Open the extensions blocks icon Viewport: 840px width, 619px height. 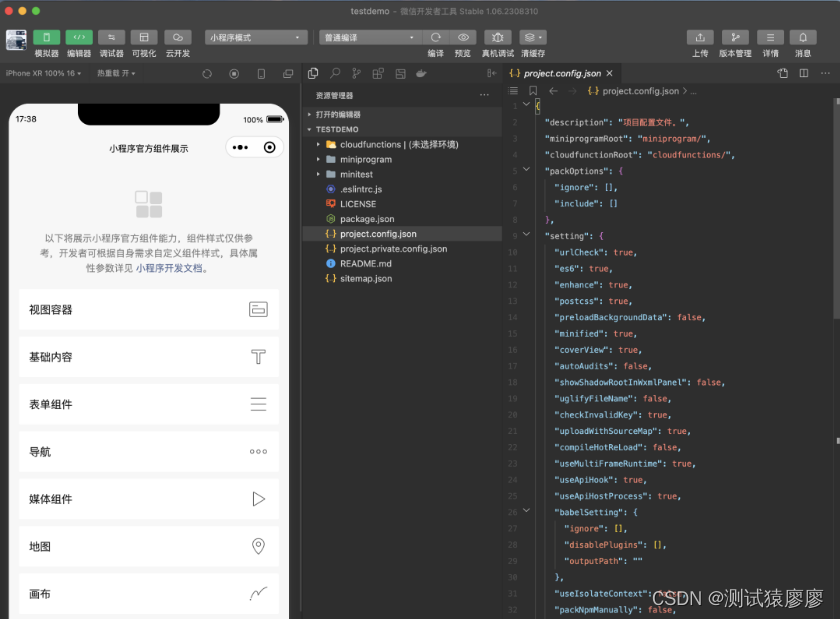378,73
